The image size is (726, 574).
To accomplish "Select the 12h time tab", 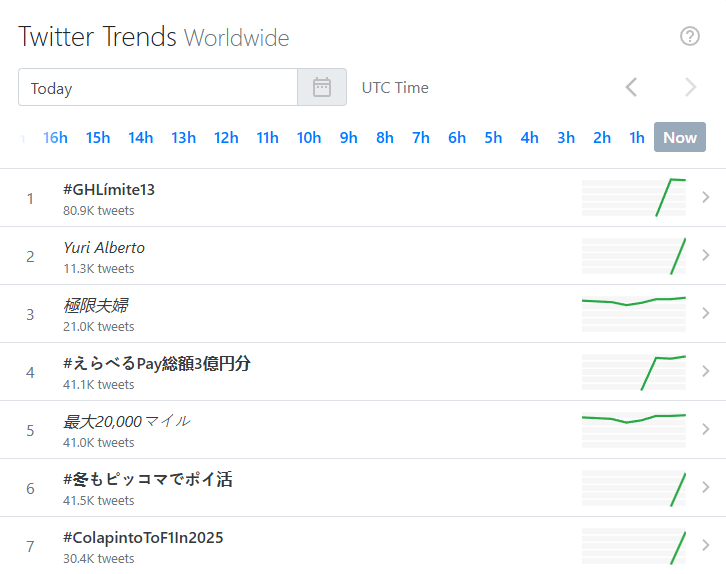I will (226, 137).
